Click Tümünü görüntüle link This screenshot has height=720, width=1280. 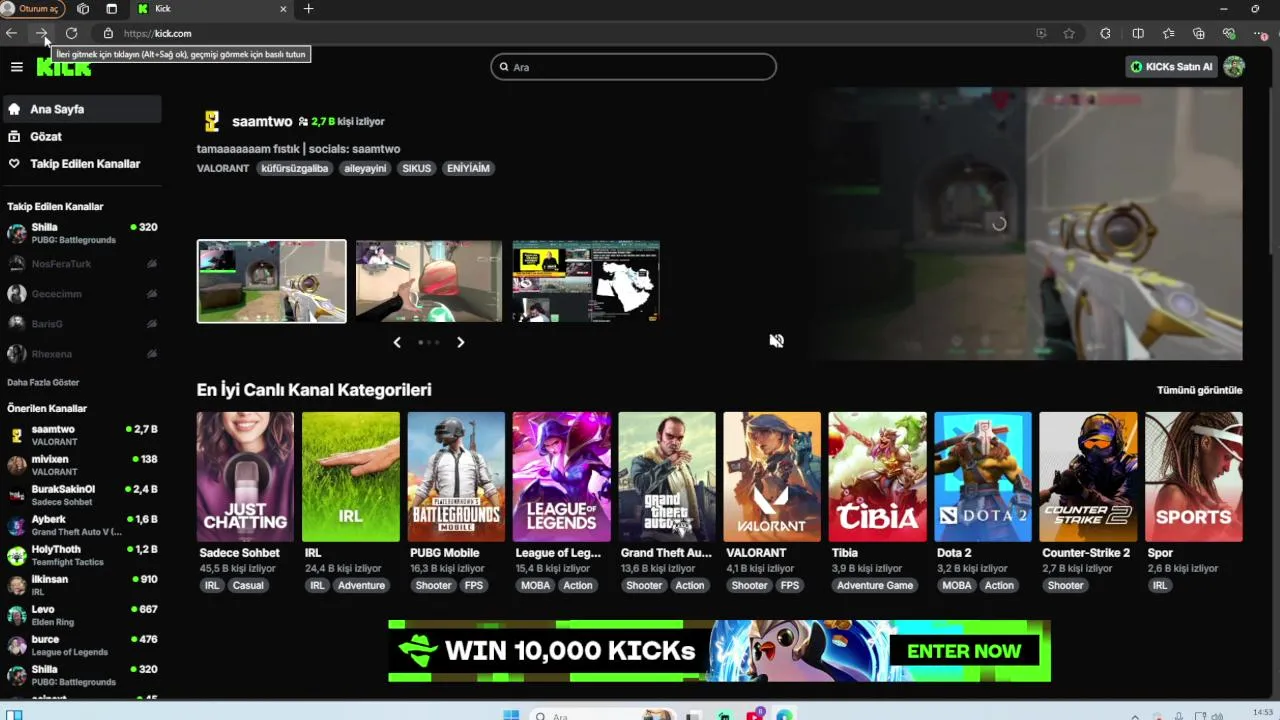pyautogui.click(x=1199, y=390)
